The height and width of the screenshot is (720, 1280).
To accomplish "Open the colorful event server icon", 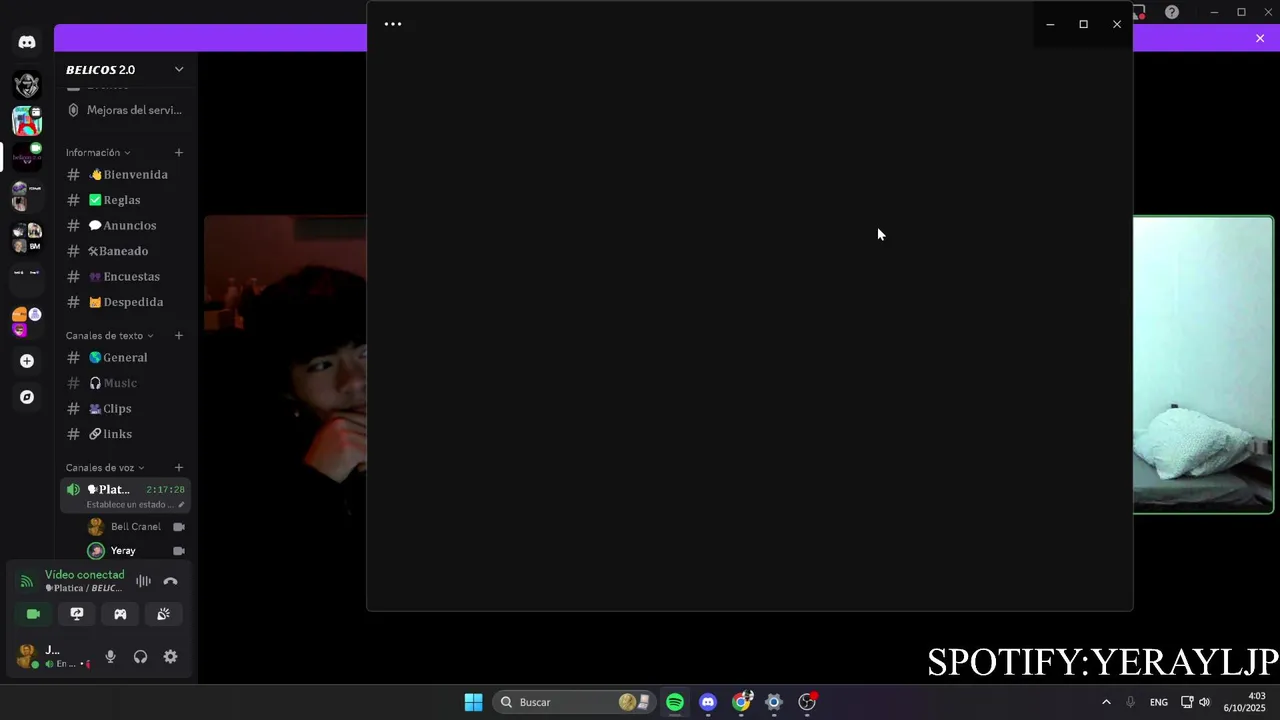I will [x=27, y=121].
